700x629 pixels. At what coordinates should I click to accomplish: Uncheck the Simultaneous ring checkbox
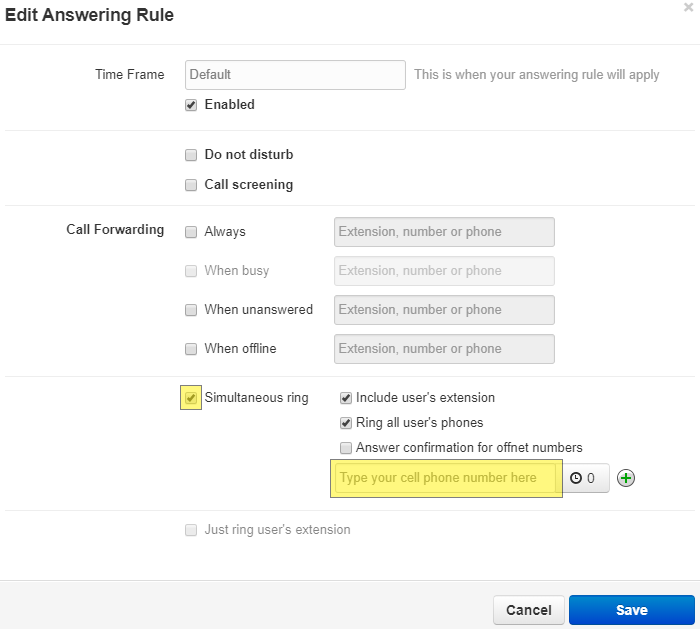[191, 398]
